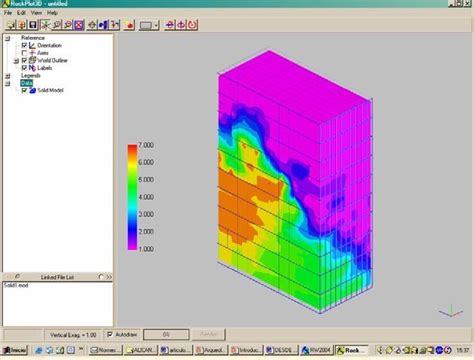Click the Render button
The image size is (474, 360).
coord(208,334)
